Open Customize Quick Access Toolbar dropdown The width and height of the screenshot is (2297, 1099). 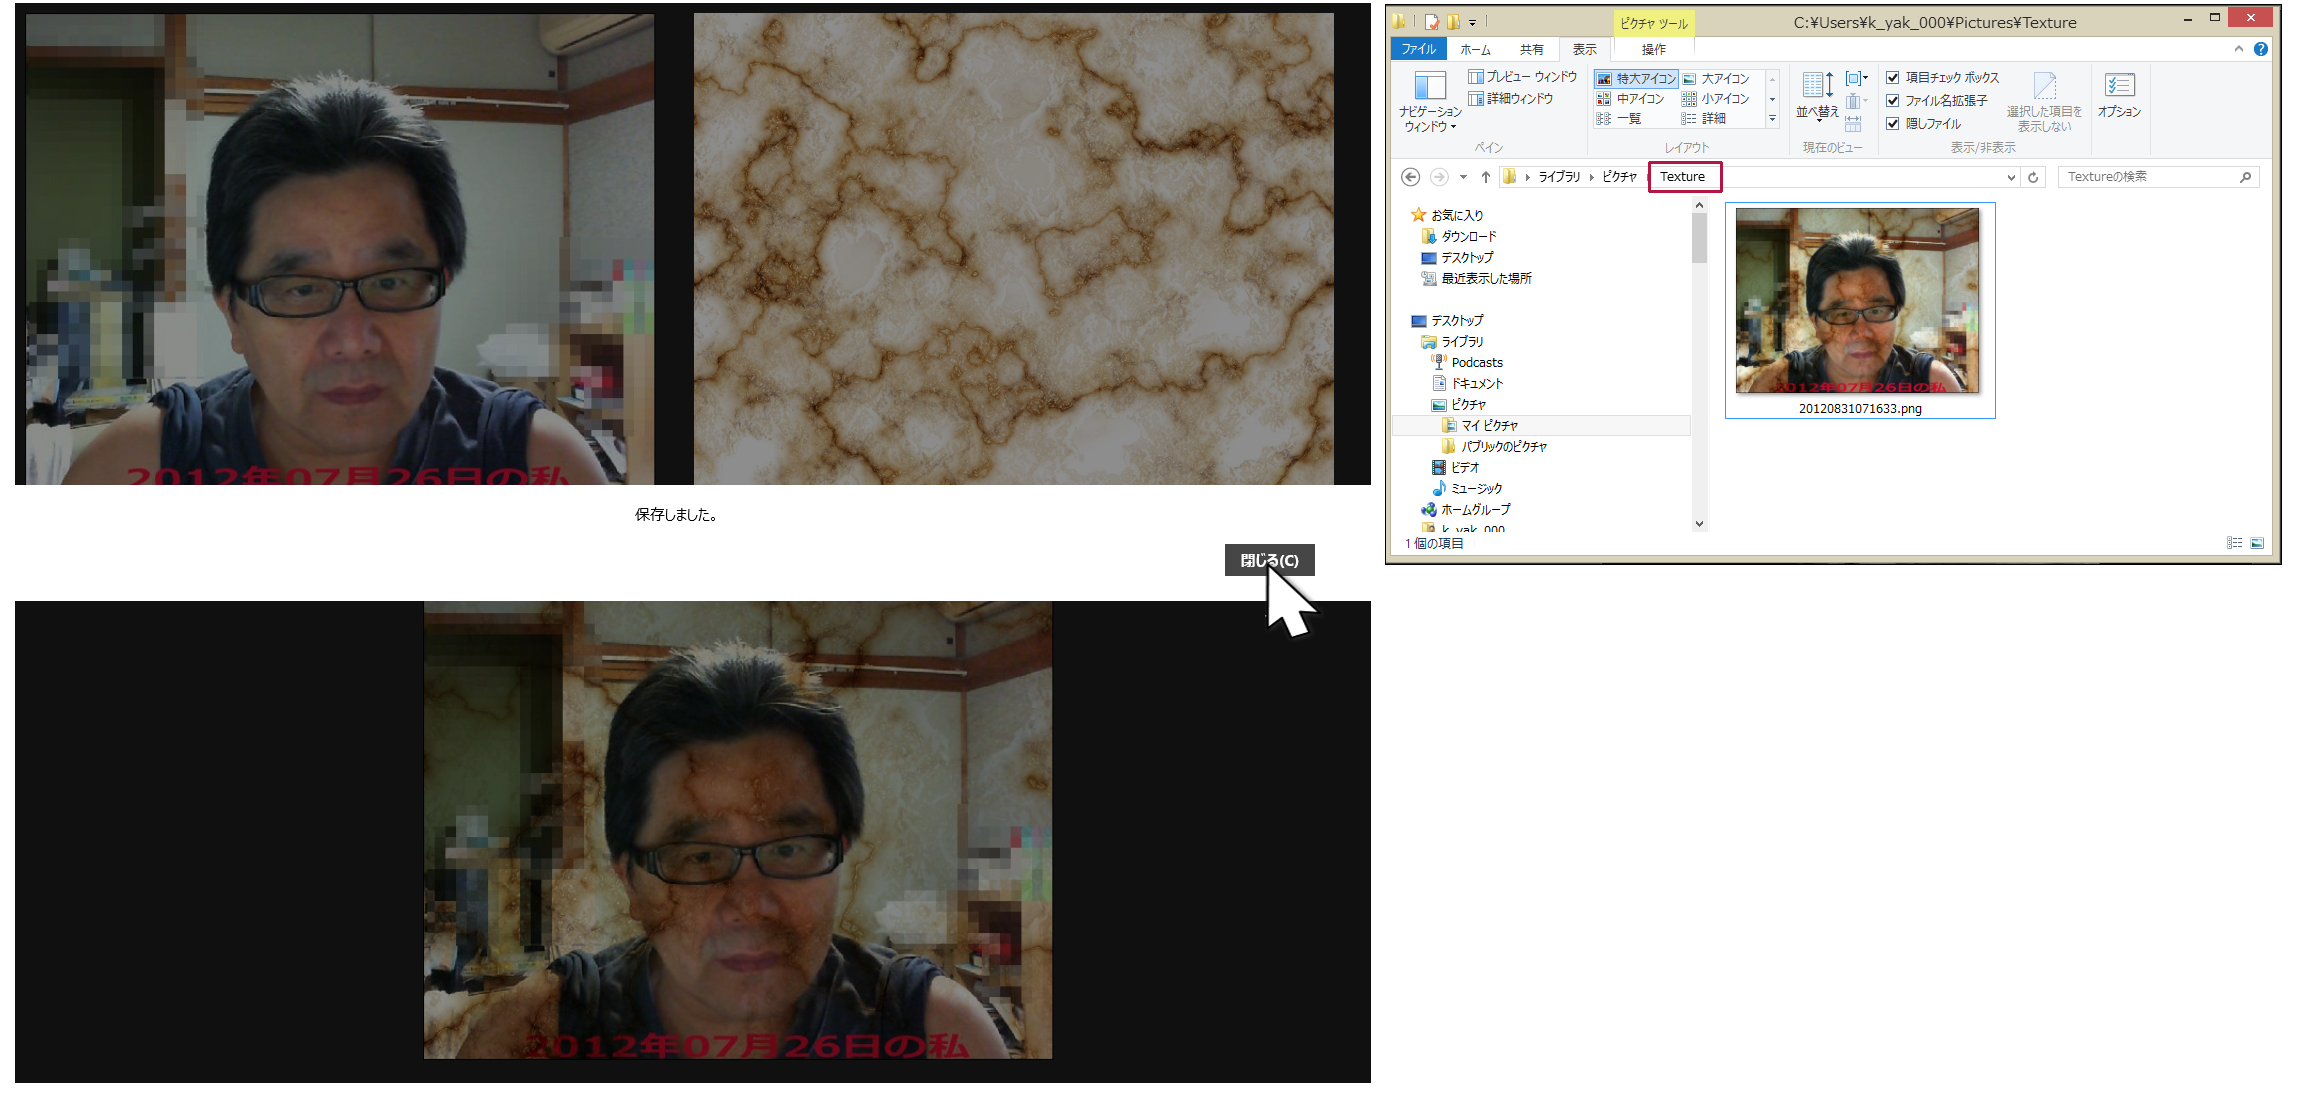point(1472,22)
